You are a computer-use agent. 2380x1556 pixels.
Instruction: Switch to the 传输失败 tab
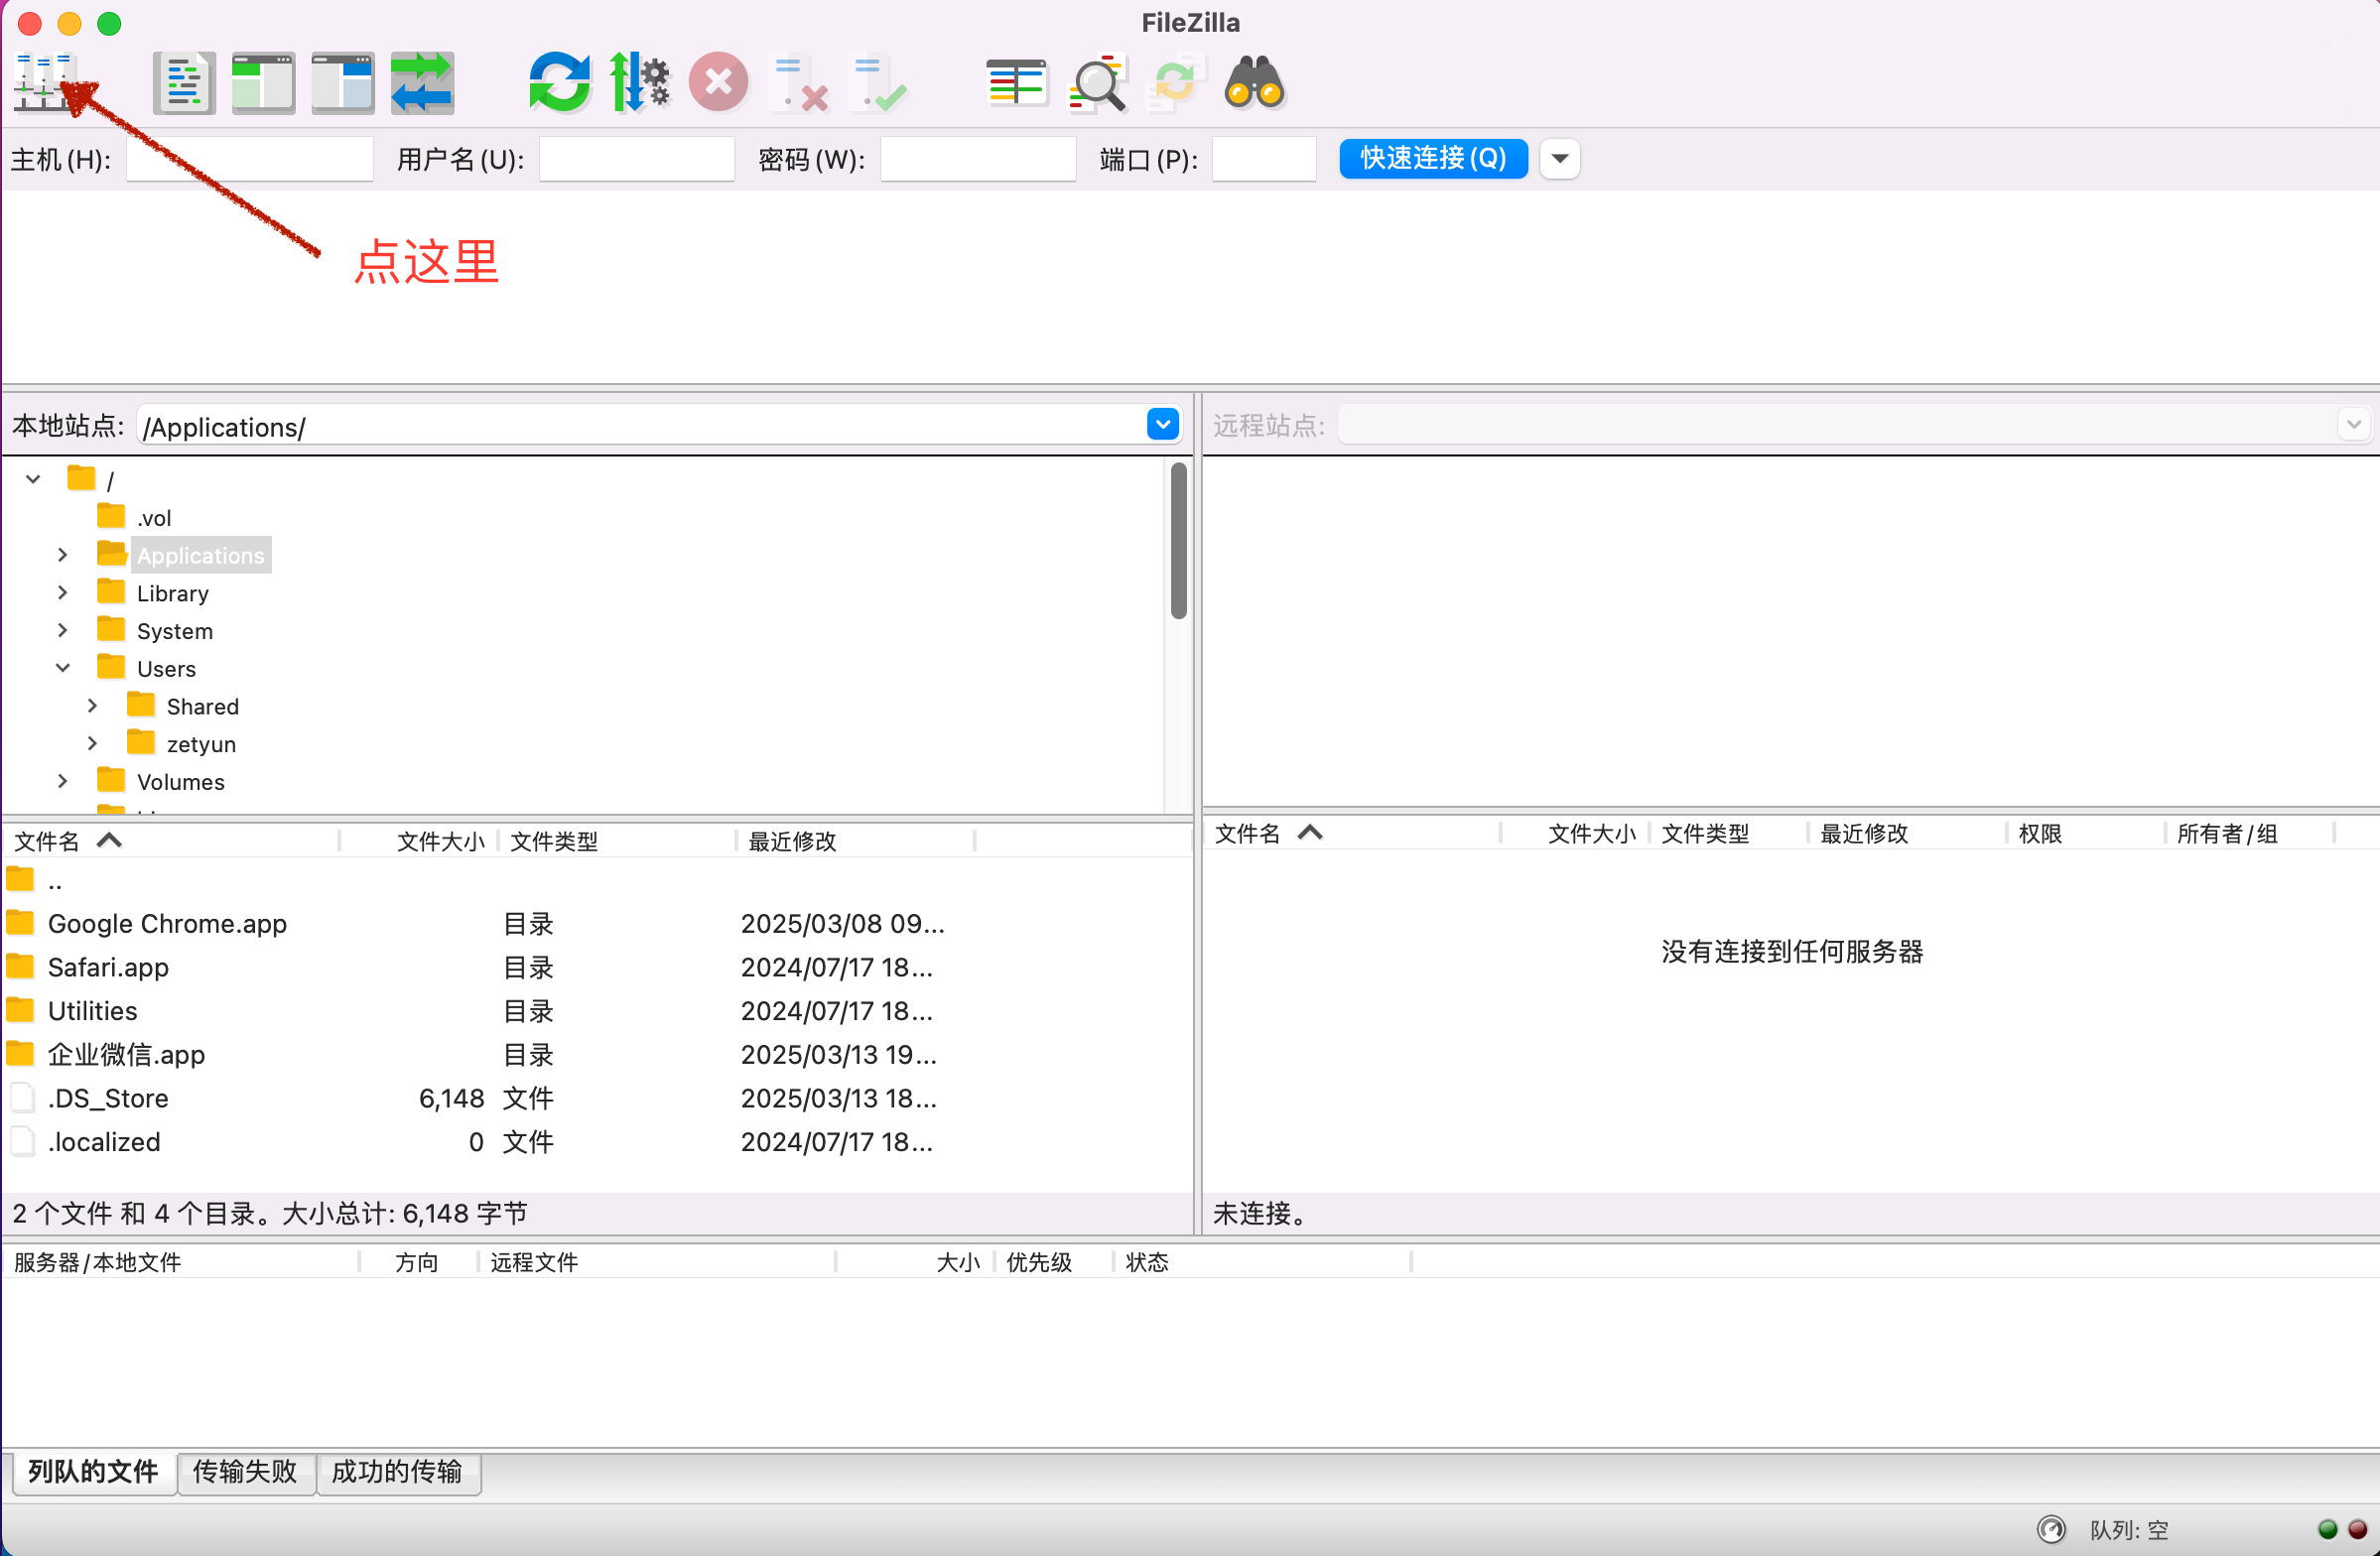point(245,1471)
